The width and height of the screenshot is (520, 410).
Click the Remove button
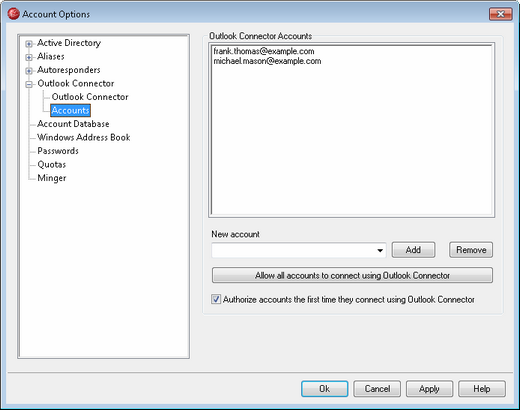click(x=471, y=250)
